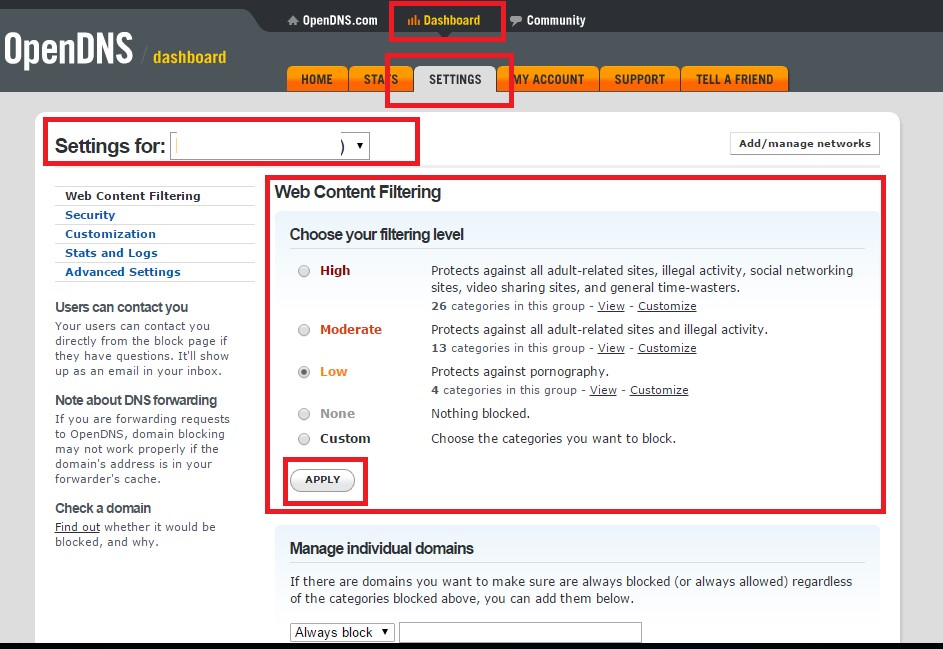Click Find out under Check a domain
The image size is (943, 649).
click(78, 527)
